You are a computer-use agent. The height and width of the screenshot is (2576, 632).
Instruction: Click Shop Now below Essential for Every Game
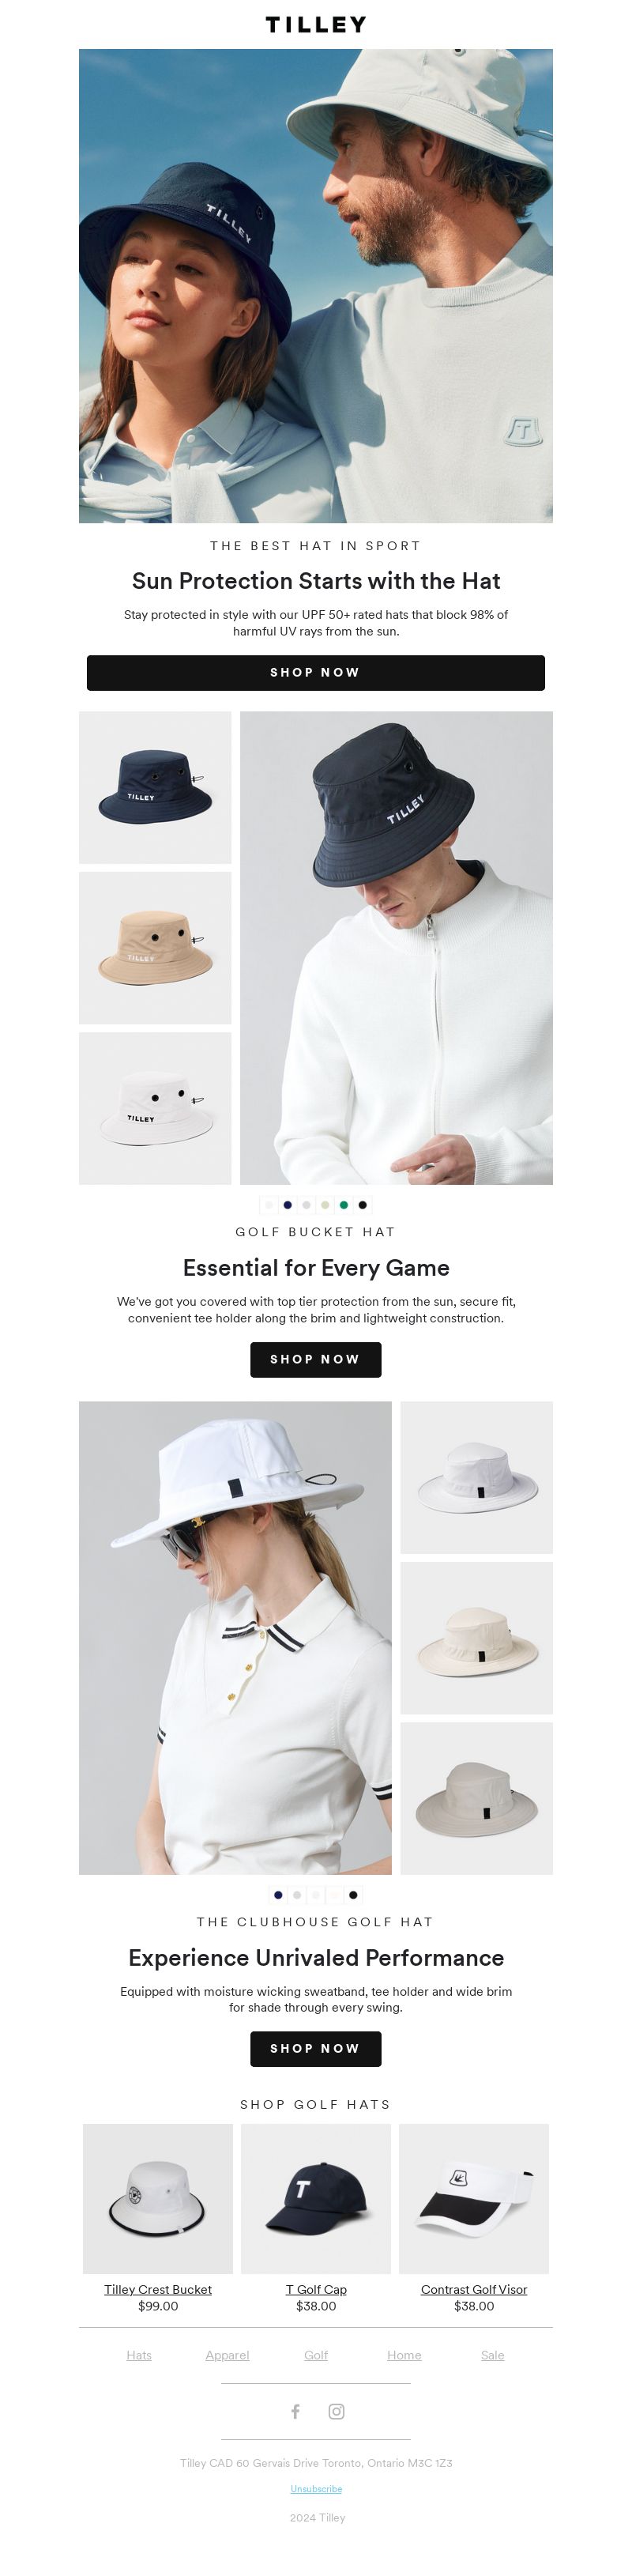click(x=316, y=1359)
